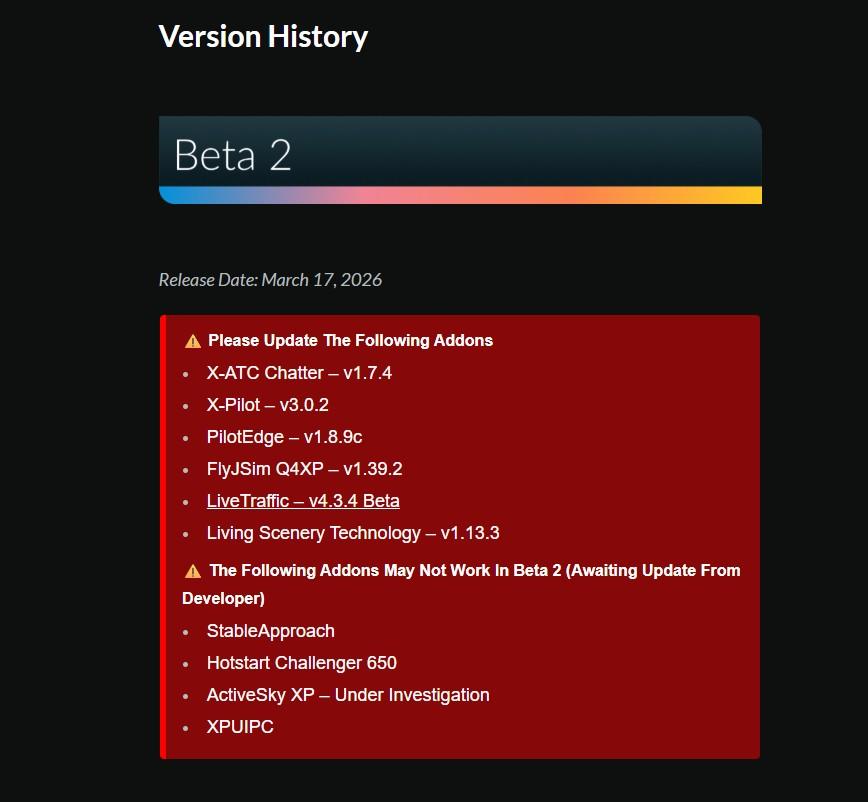Select the Hotstart Challenger 650 entry
868x802 pixels.
click(x=301, y=663)
